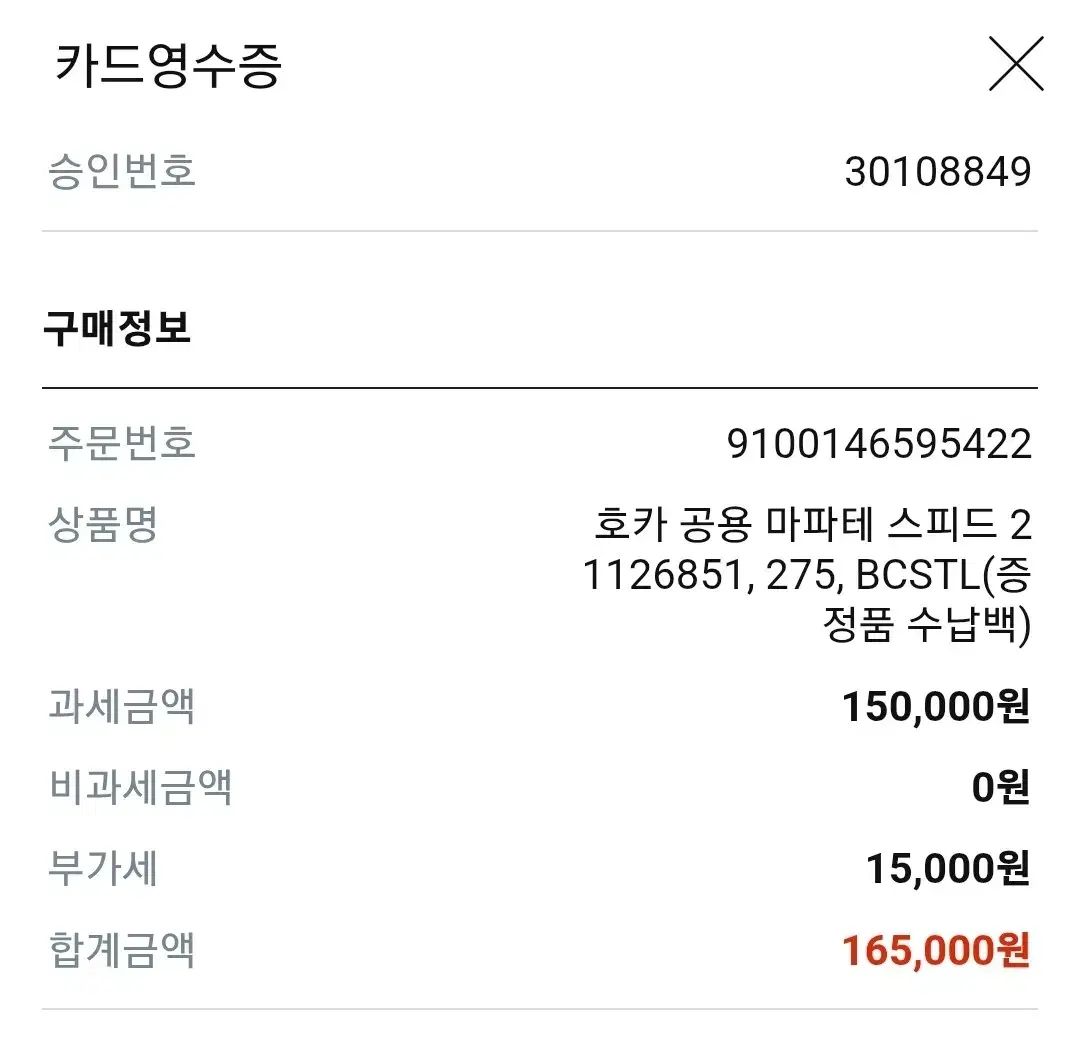Click the 과세금액 label
The height and width of the screenshot is (1057, 1080).
(122, 707)
